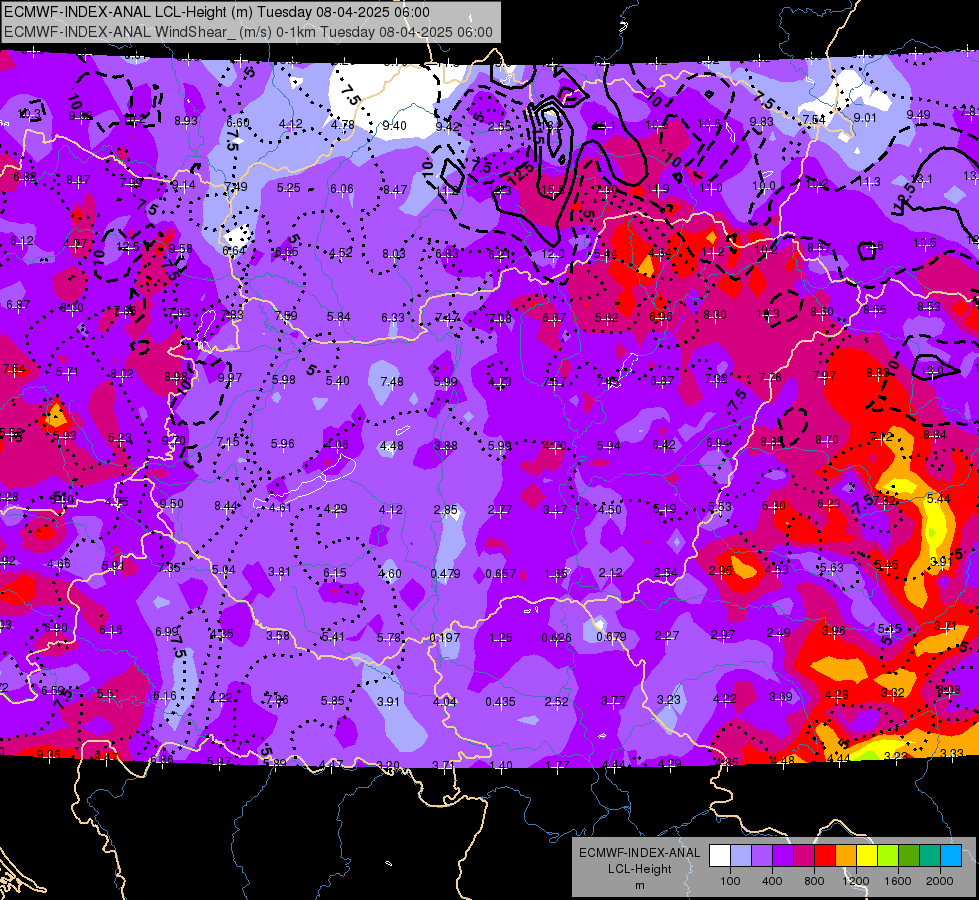Viewport: 979px width, 900px height.
Task: Click the grid value 7.48
Action: point(392,382)
